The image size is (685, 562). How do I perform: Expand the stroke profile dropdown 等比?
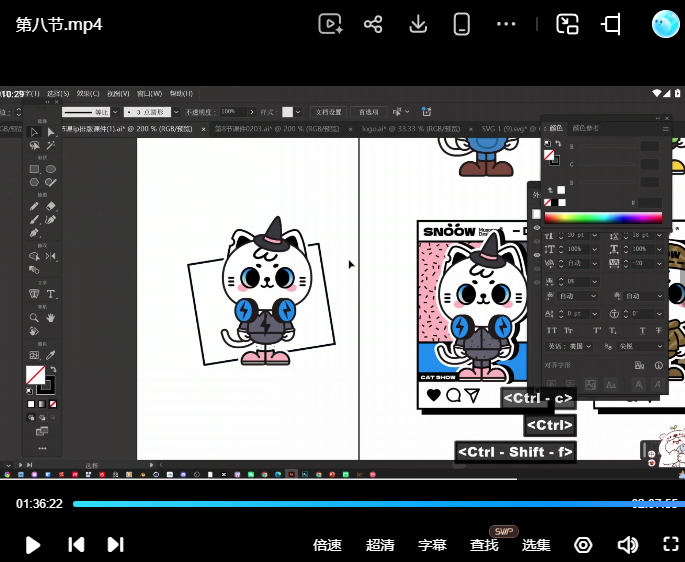click(x=115, y=112)
